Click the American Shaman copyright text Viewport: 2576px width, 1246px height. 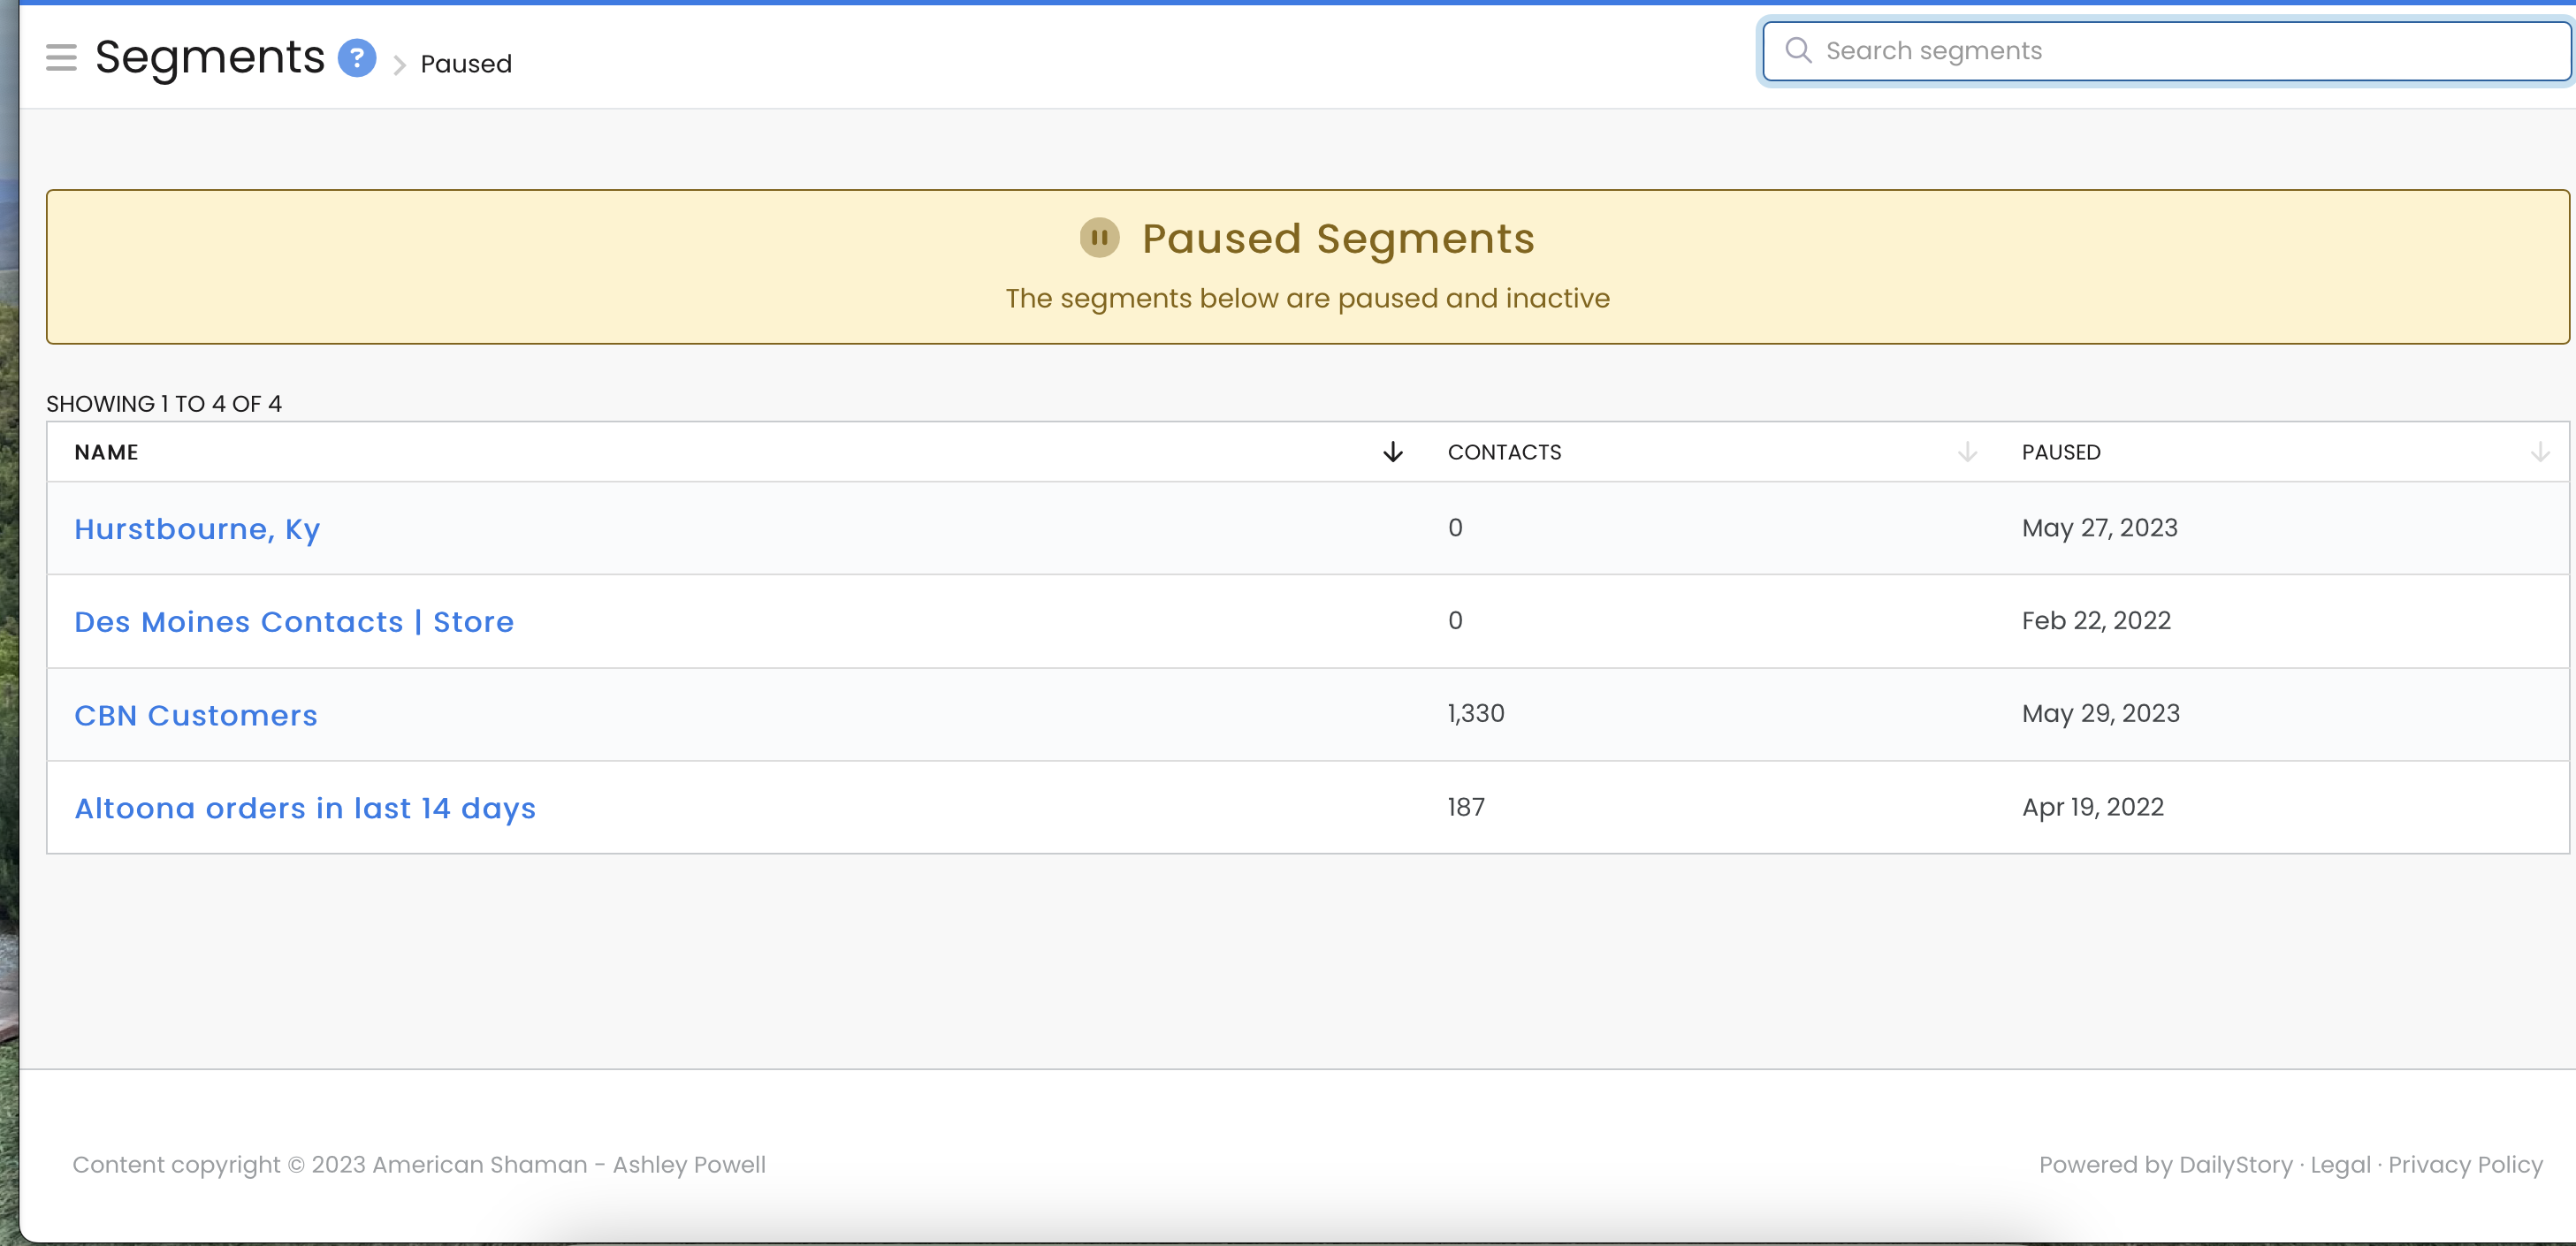[x=419, y=1164]
